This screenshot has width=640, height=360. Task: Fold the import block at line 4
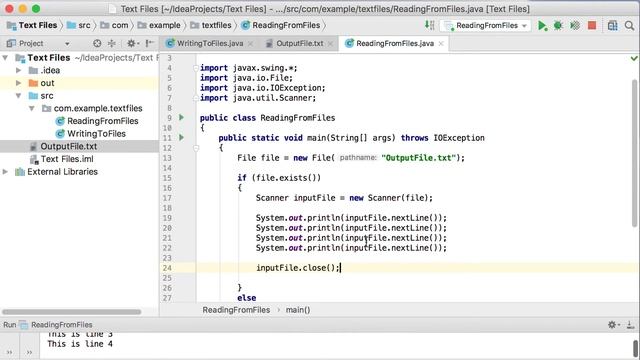[x=196, y=68]
